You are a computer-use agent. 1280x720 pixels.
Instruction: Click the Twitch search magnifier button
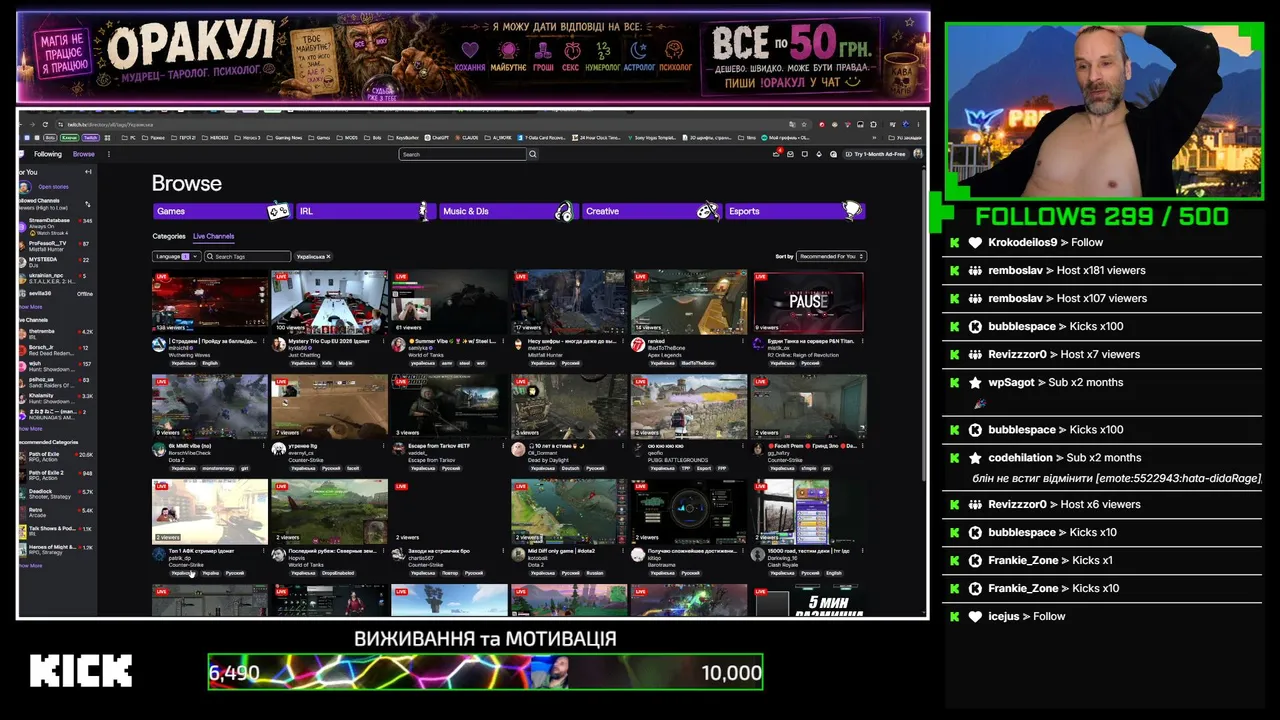click(x=533, y=154)
